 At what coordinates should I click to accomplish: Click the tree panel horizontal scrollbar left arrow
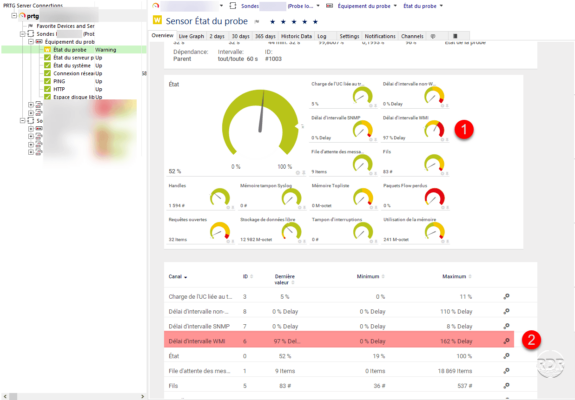point(5,396)
